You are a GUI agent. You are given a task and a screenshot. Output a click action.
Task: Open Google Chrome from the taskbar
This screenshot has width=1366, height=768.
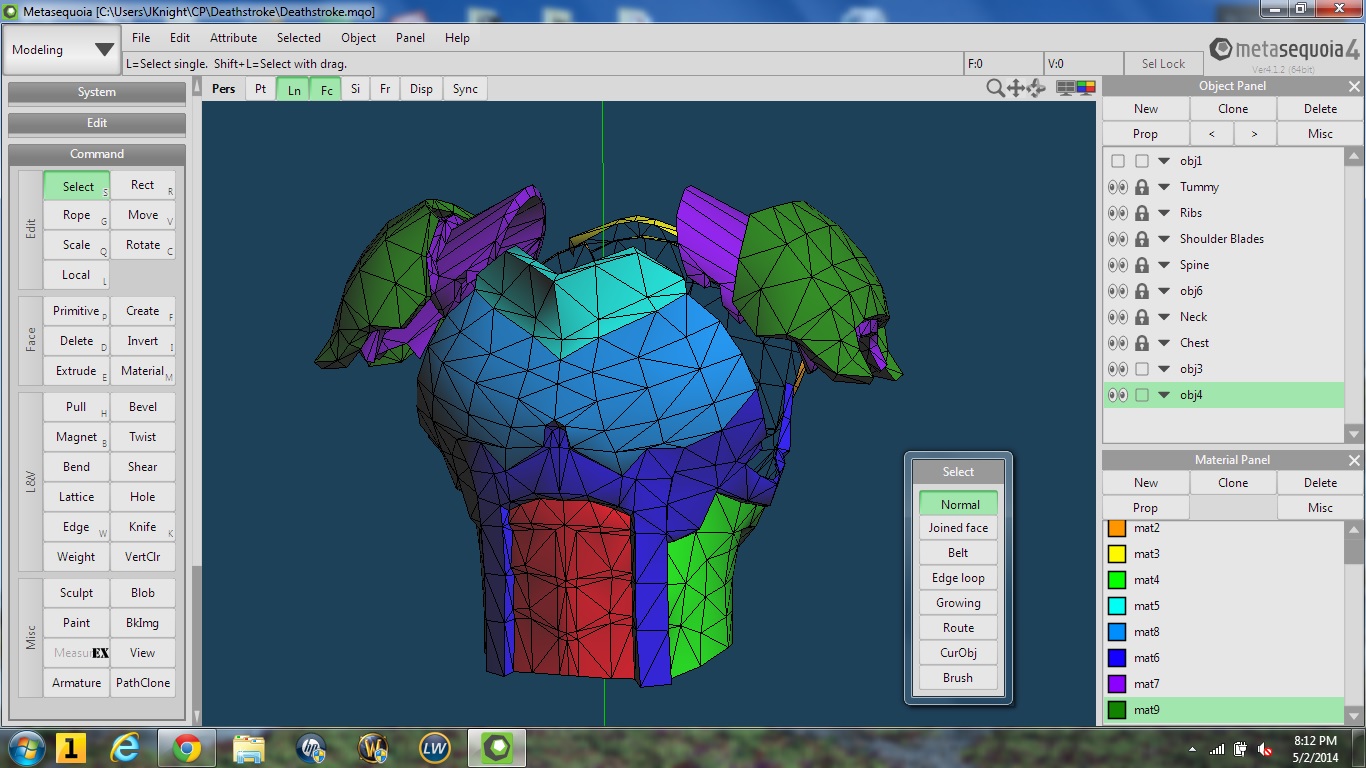click(187, 748)
